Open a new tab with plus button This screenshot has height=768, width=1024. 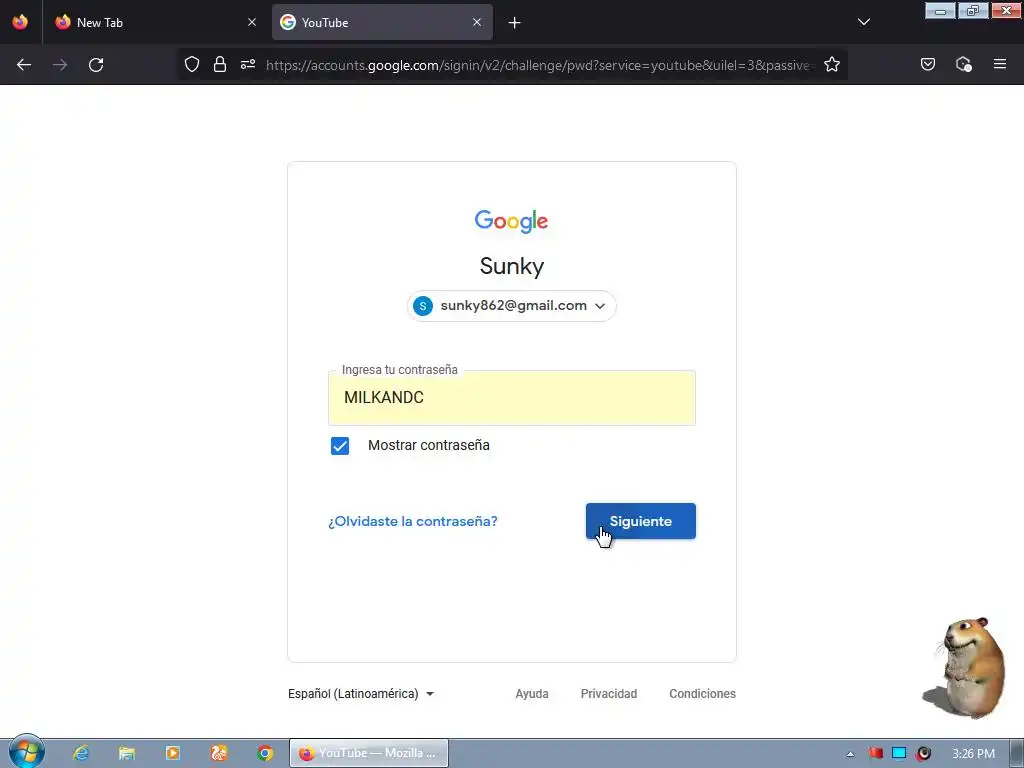[x=515, y=23]
